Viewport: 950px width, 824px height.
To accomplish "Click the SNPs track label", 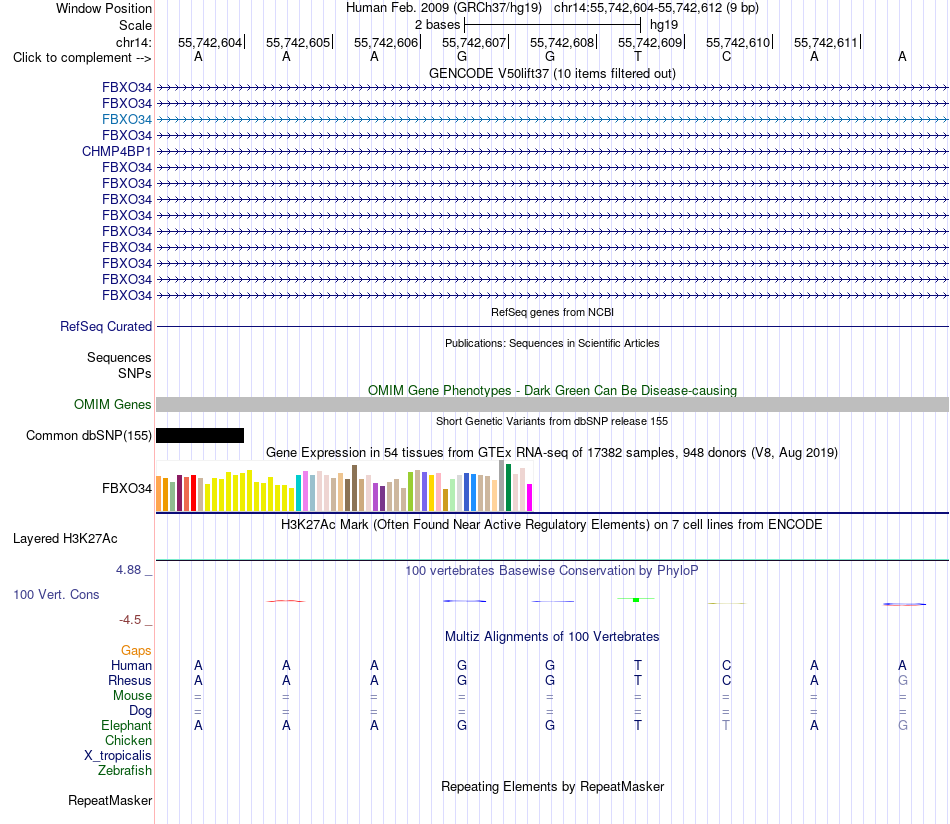I will point(135,373).
